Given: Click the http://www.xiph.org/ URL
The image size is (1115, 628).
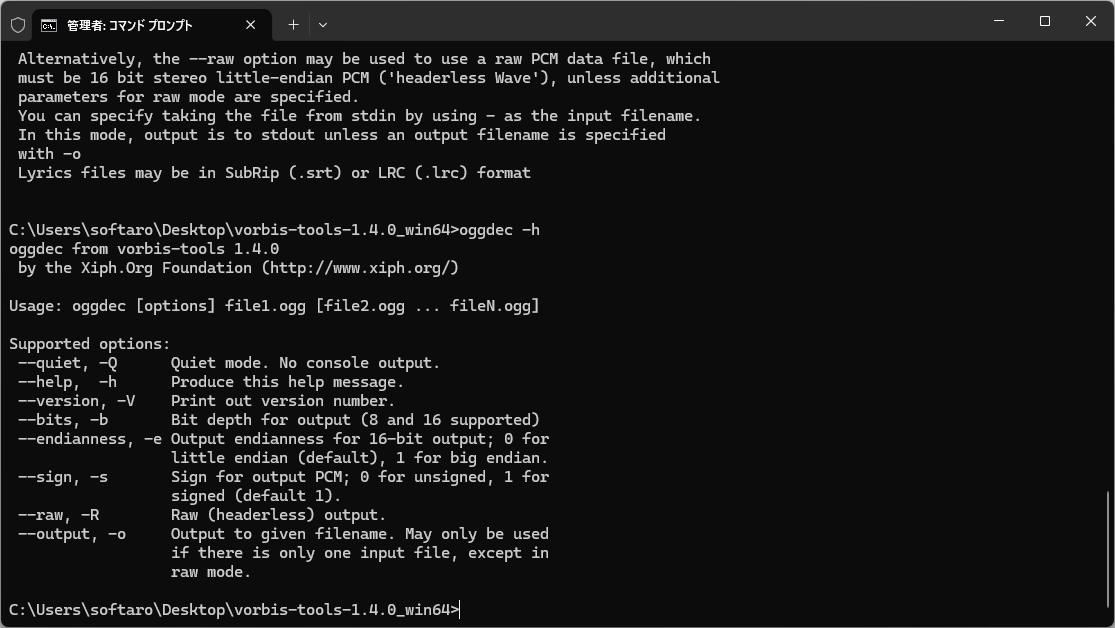Looking at the screenshot, I should click(x=360, y=268).
